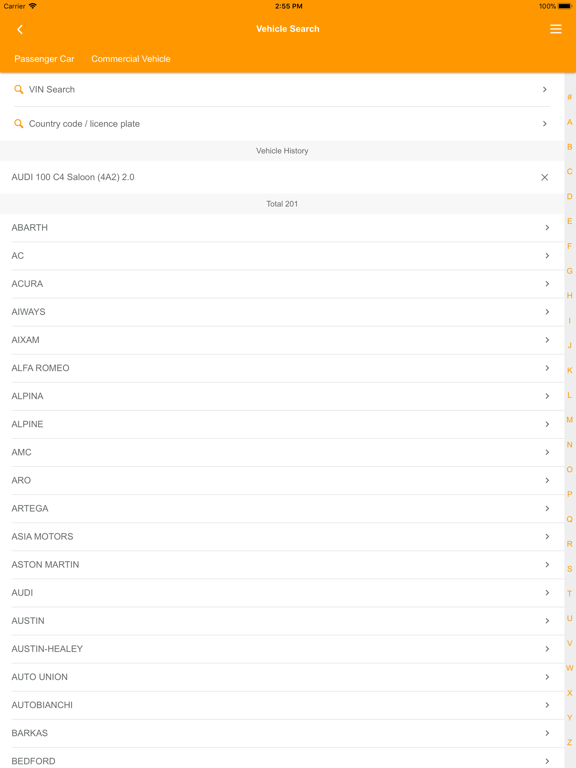This screenshot has width=576, height=768.
Task: Jump to letter F in index bar
Action: [570, 246]
